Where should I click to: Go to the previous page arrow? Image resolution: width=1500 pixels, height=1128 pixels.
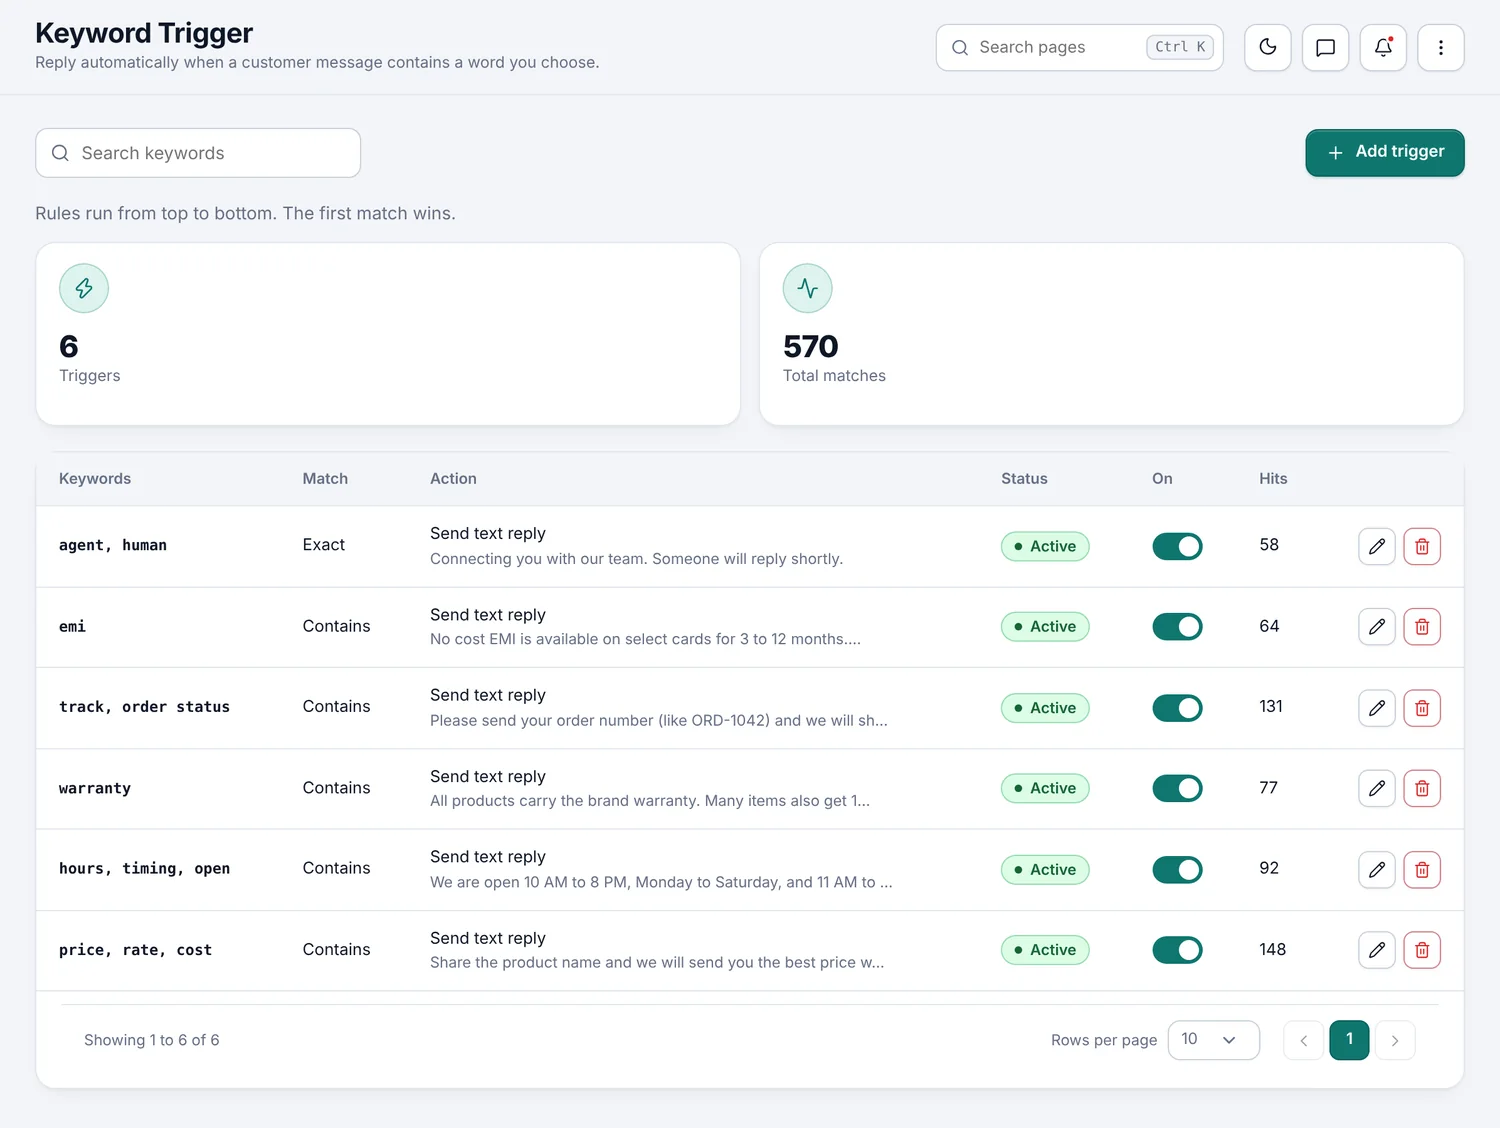coord(1303,1041)
